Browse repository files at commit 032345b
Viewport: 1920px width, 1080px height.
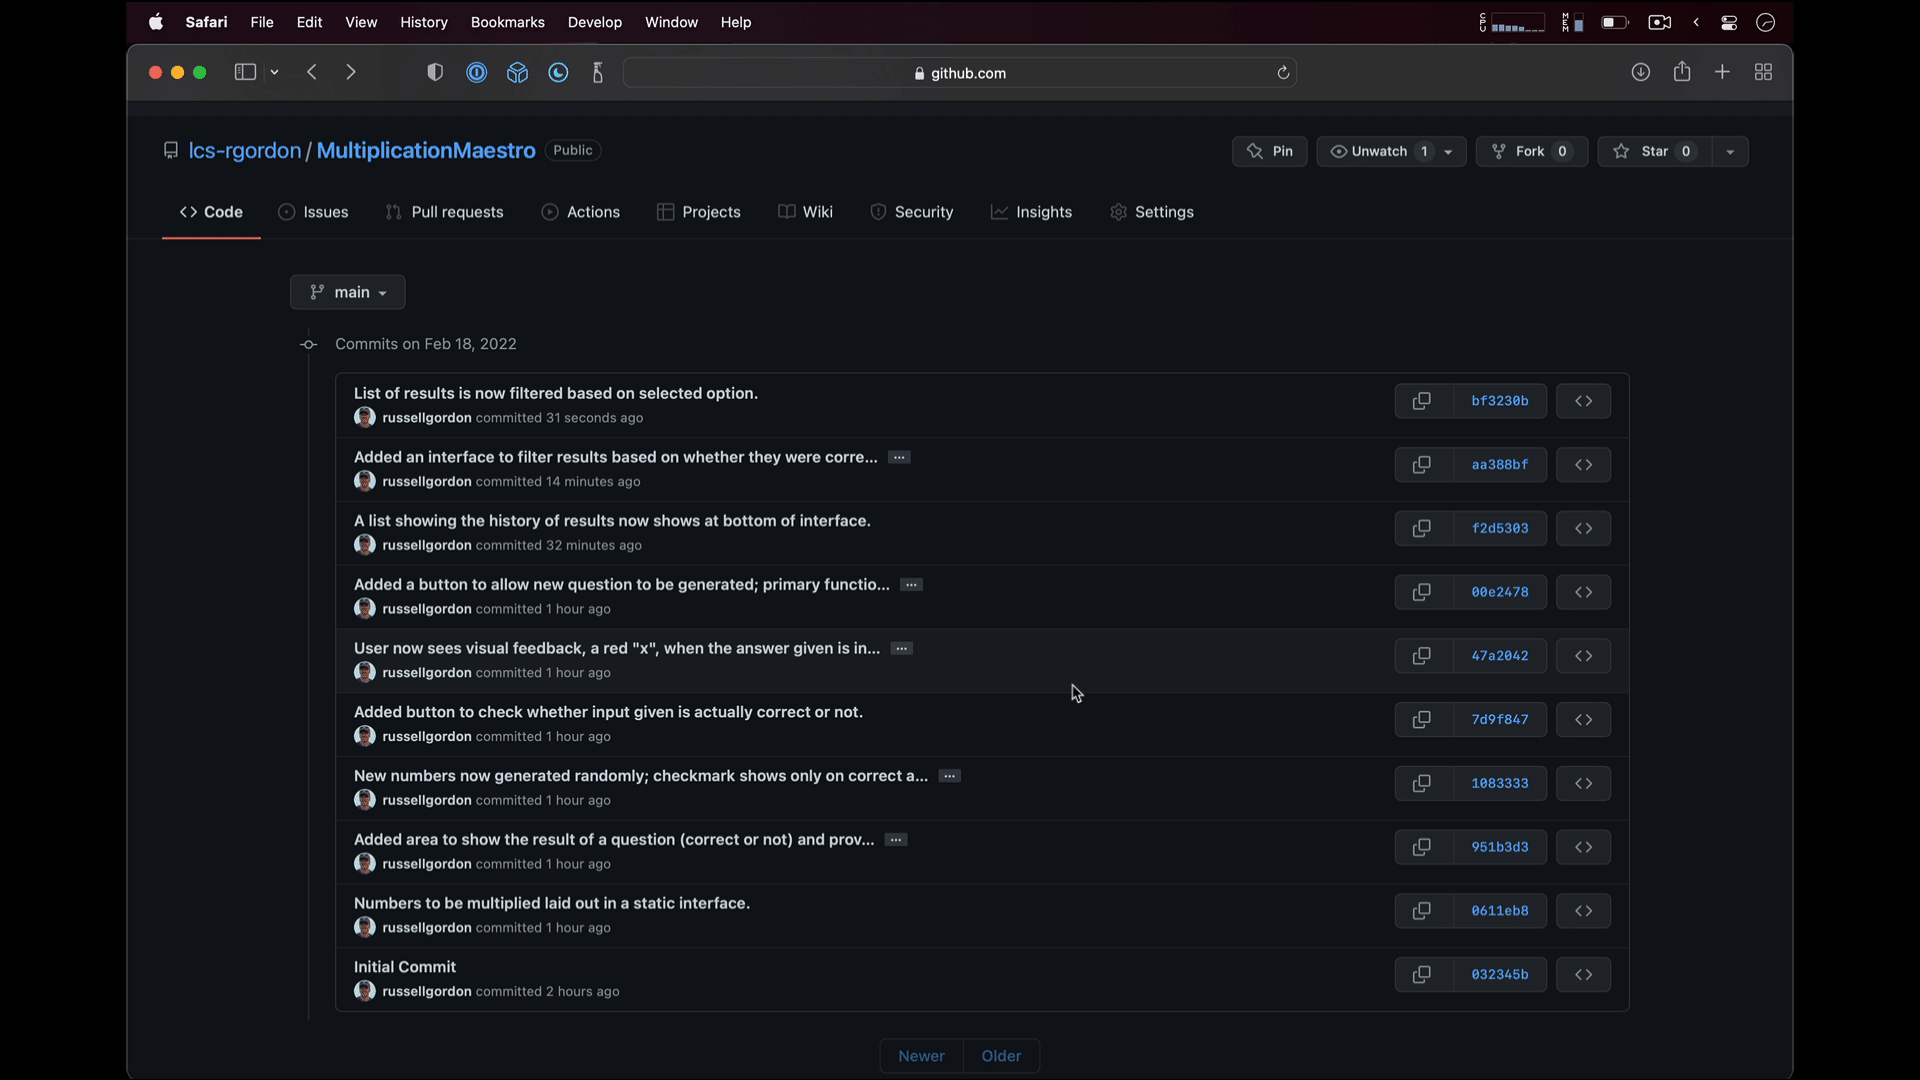point(1583,974)
